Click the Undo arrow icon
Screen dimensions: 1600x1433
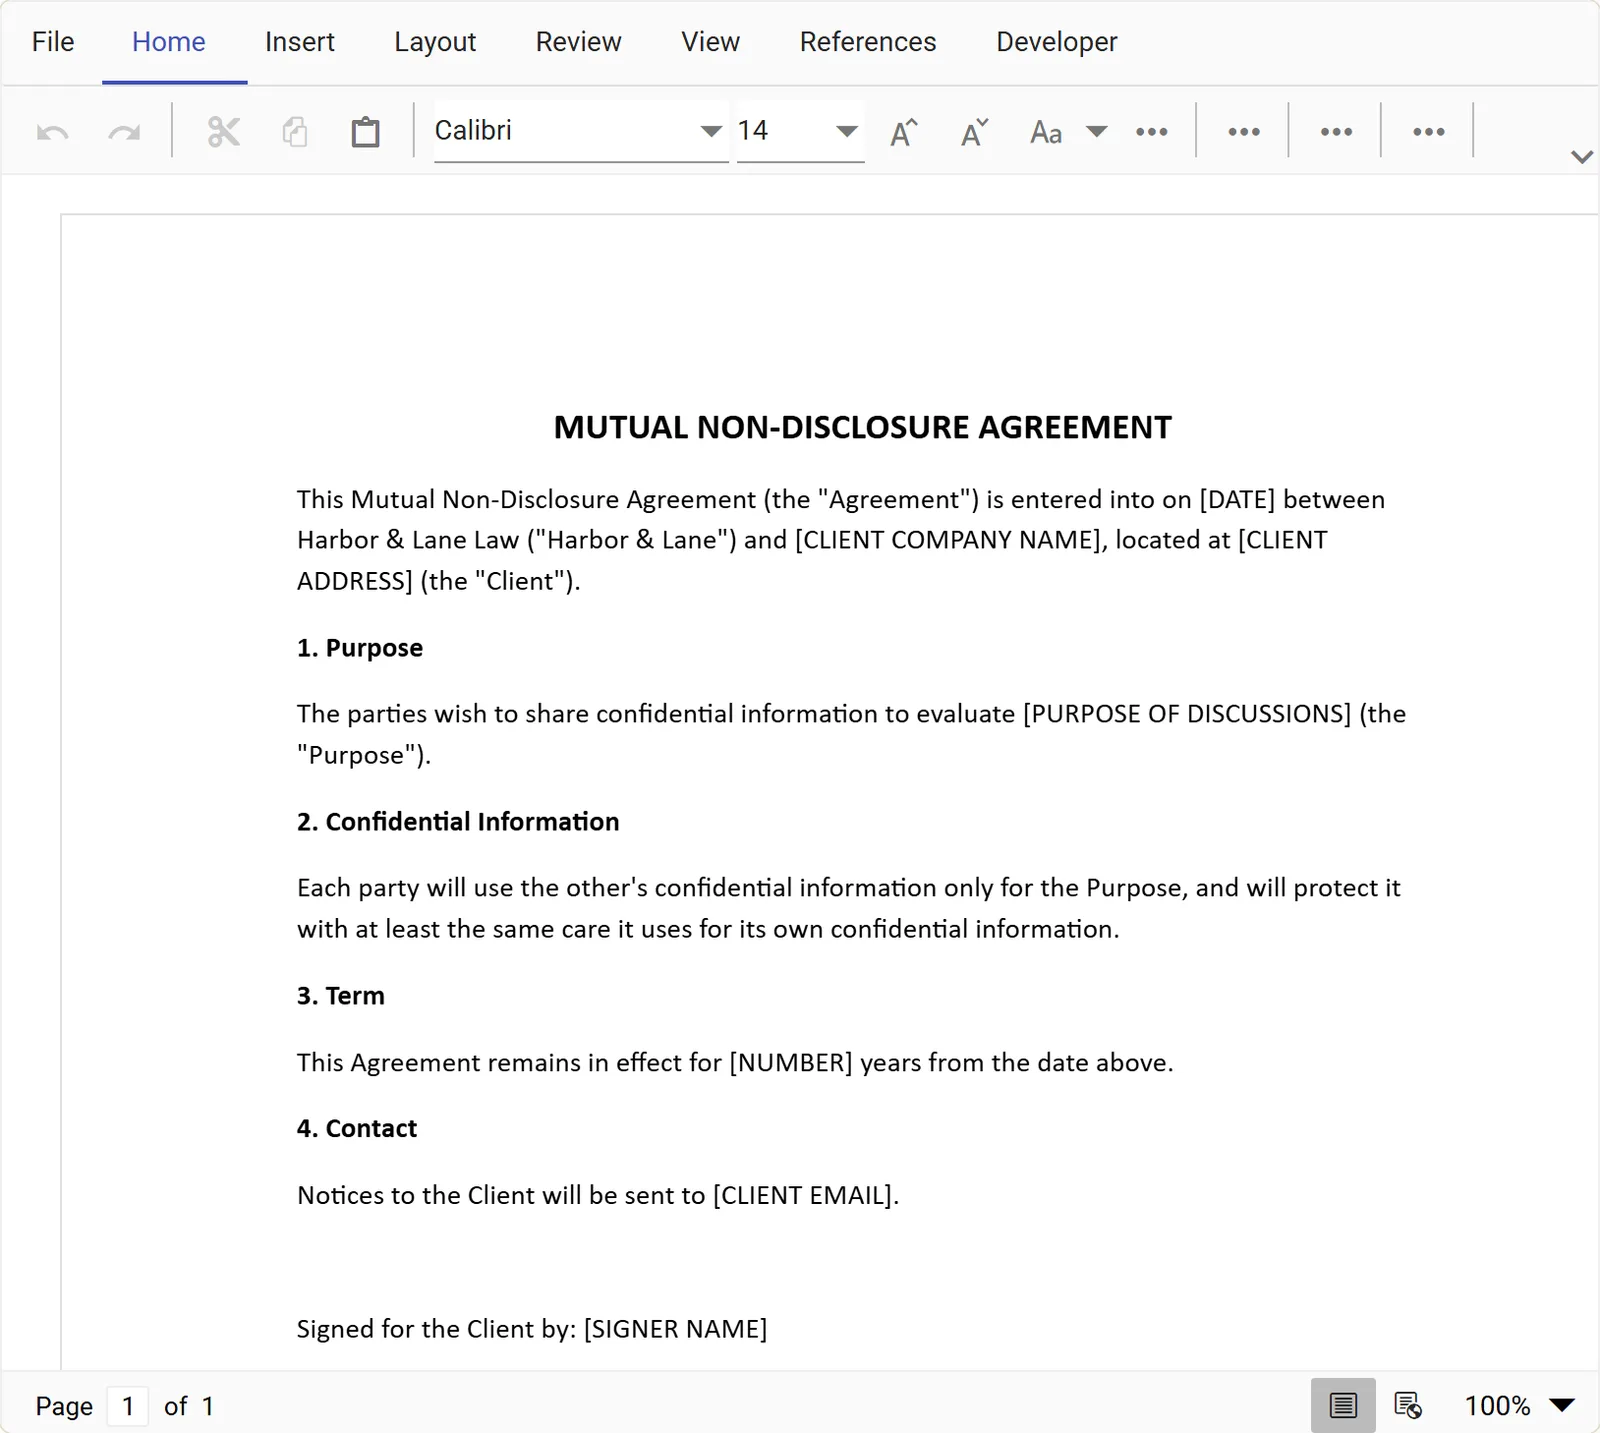tap(53, 132)
